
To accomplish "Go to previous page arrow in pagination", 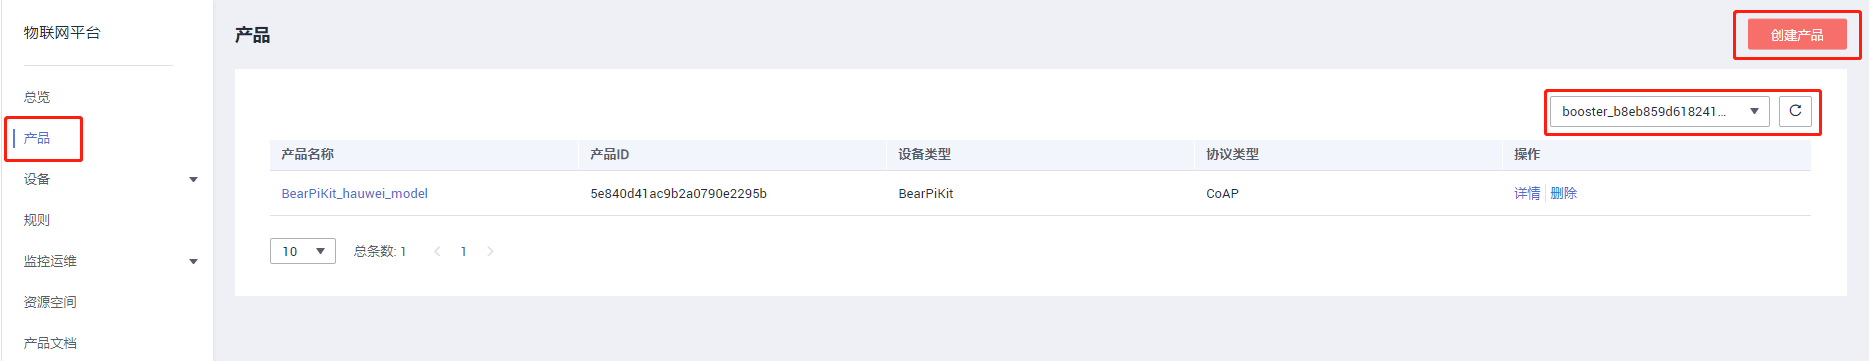I will pos(437,251).
